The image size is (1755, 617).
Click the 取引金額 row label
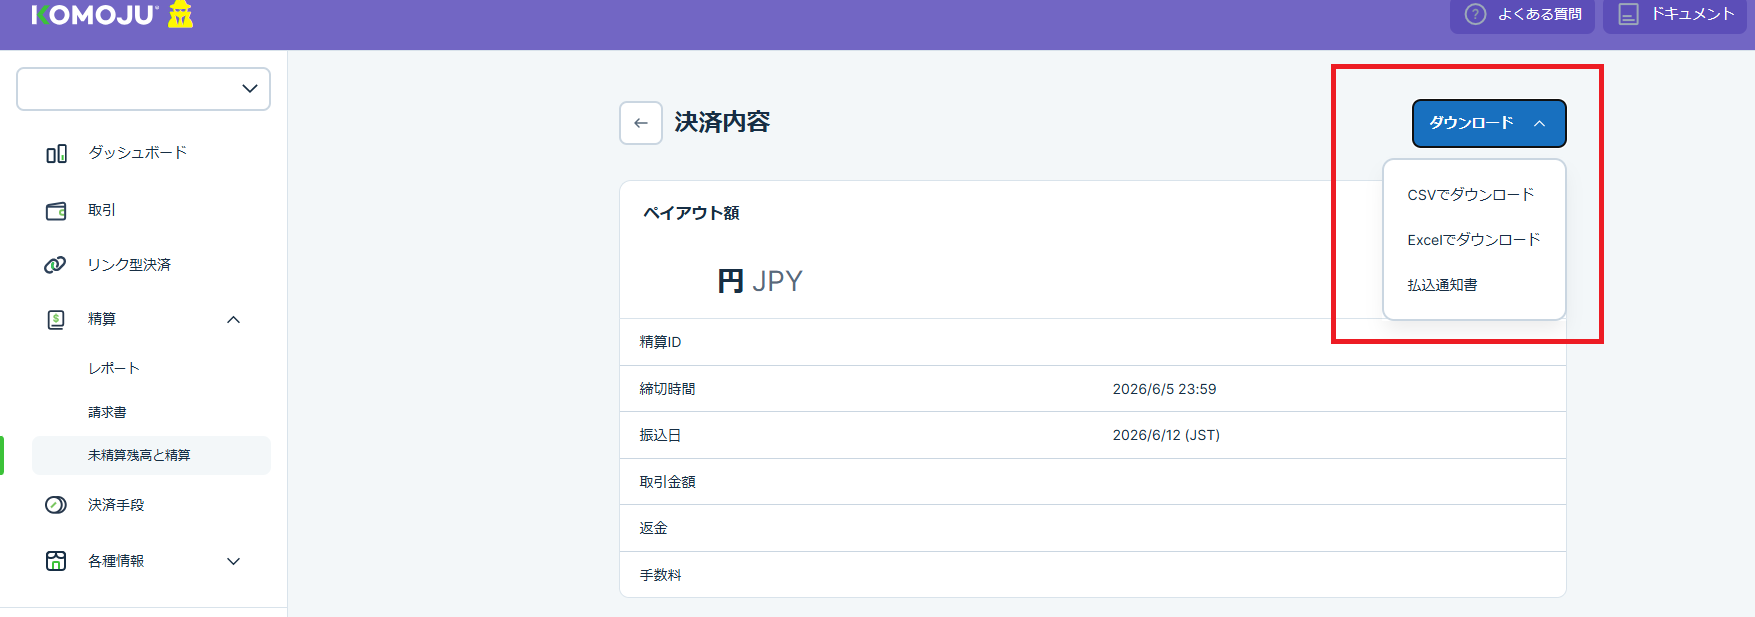[x=667, y=482]
